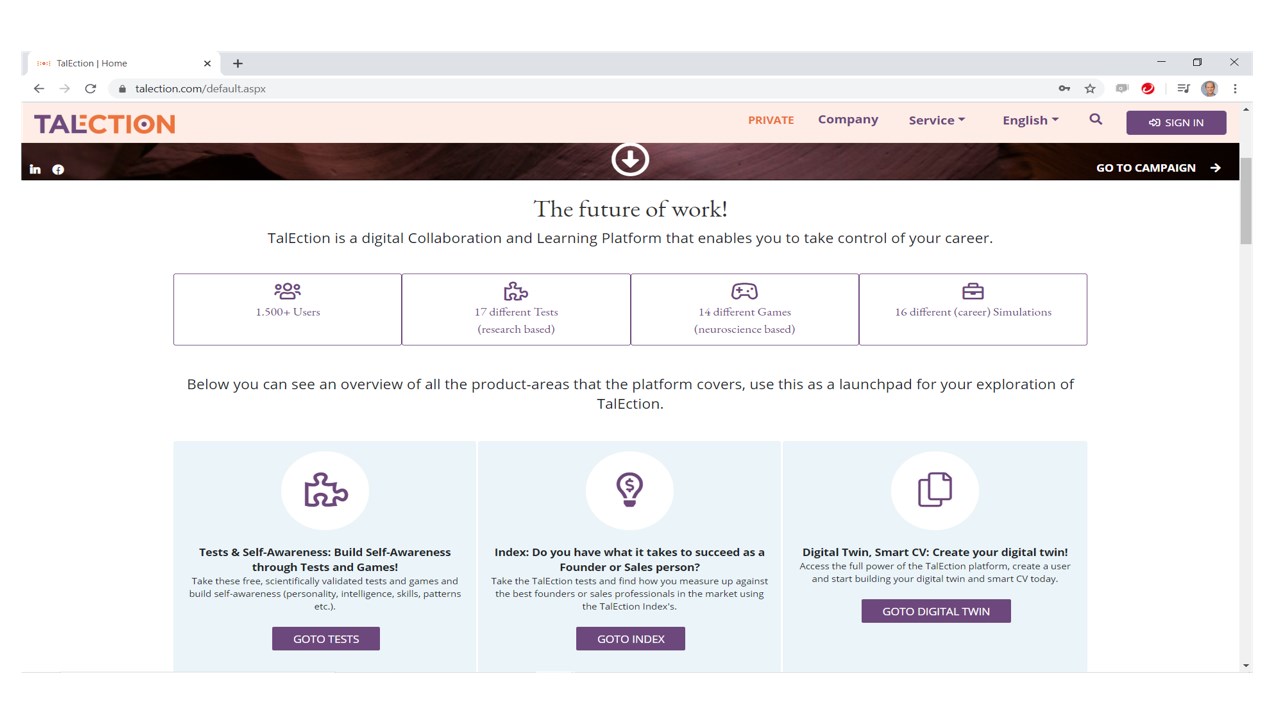Reload the page

coord(90,89)
